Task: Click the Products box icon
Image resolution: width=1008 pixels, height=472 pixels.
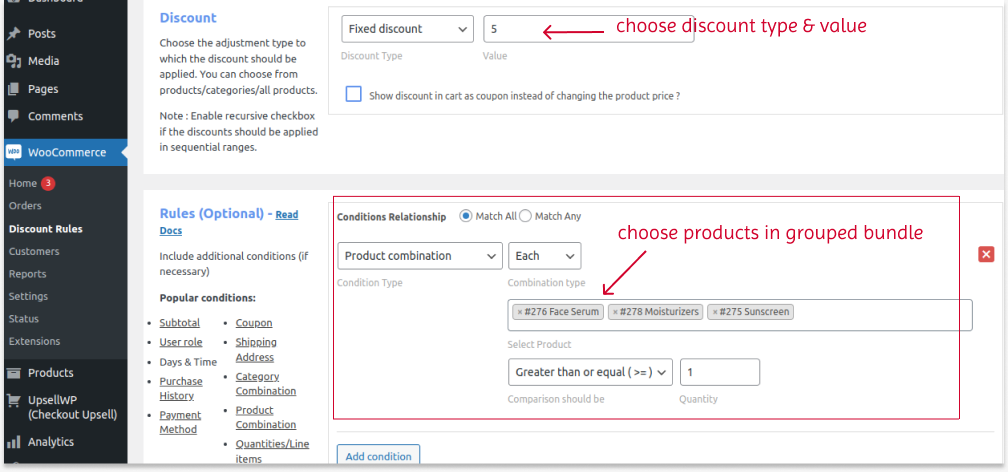Action: [x=14, y=373]
